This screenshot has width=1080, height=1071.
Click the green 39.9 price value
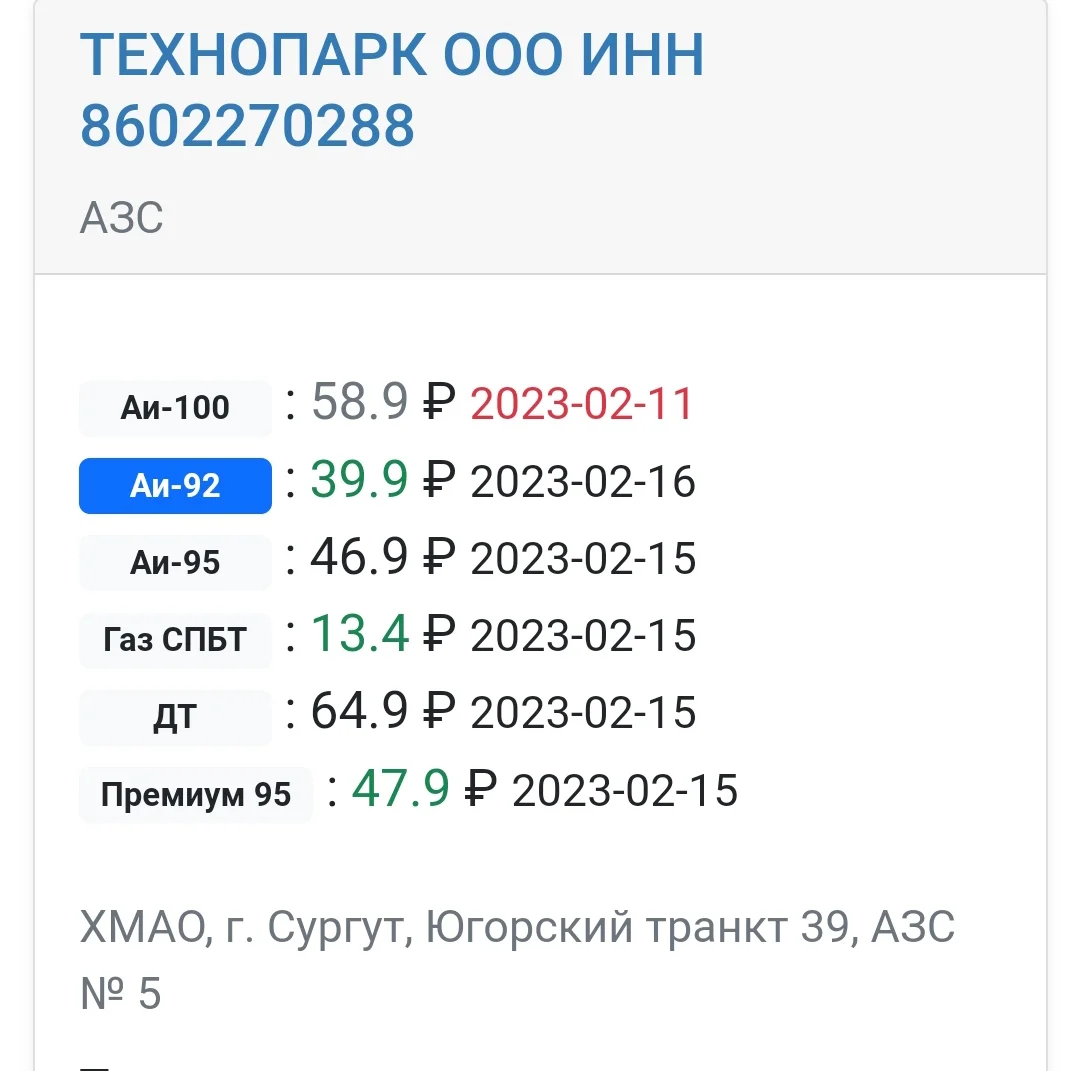(360, 480)
